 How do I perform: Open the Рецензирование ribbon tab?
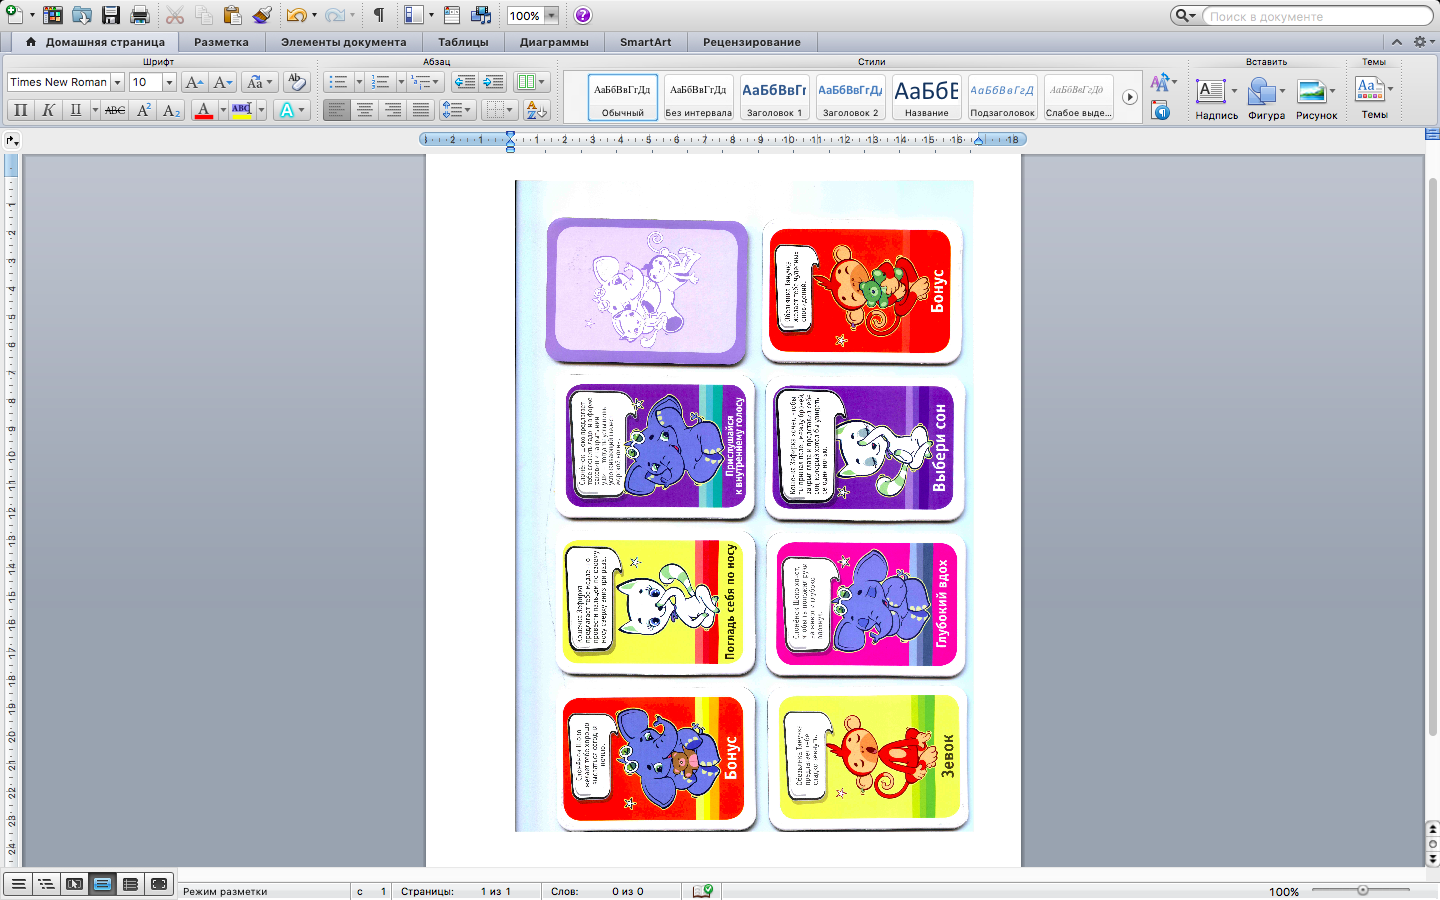751,42
